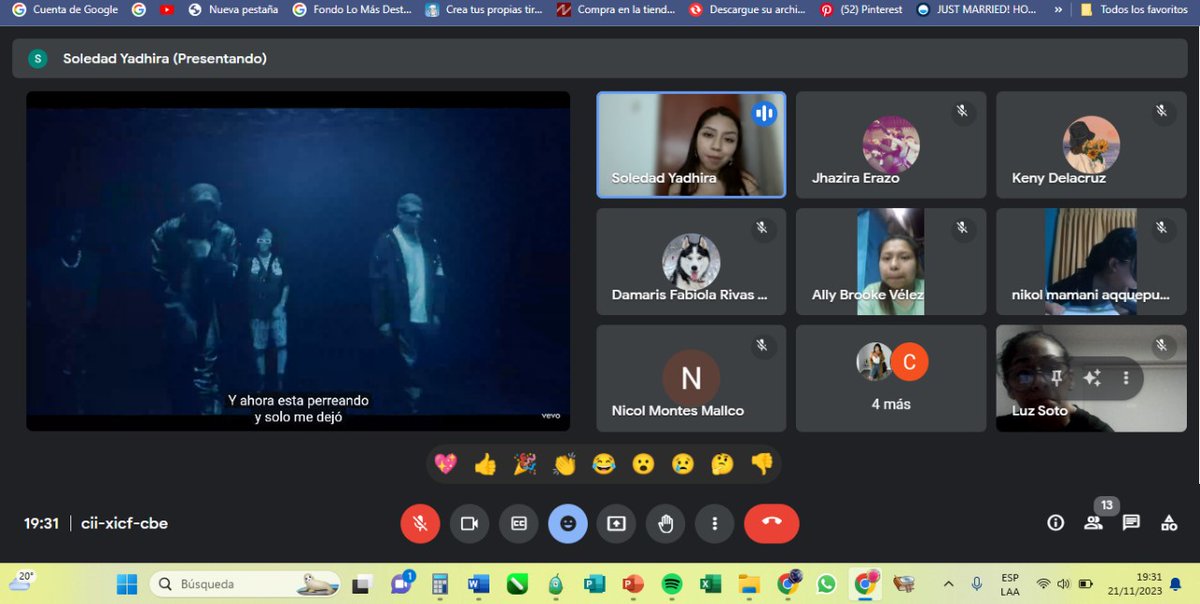The width and height of the screenshot is (1200, 604).
Task: Pin Luz Soto's tile
Action: point(1056,378)
